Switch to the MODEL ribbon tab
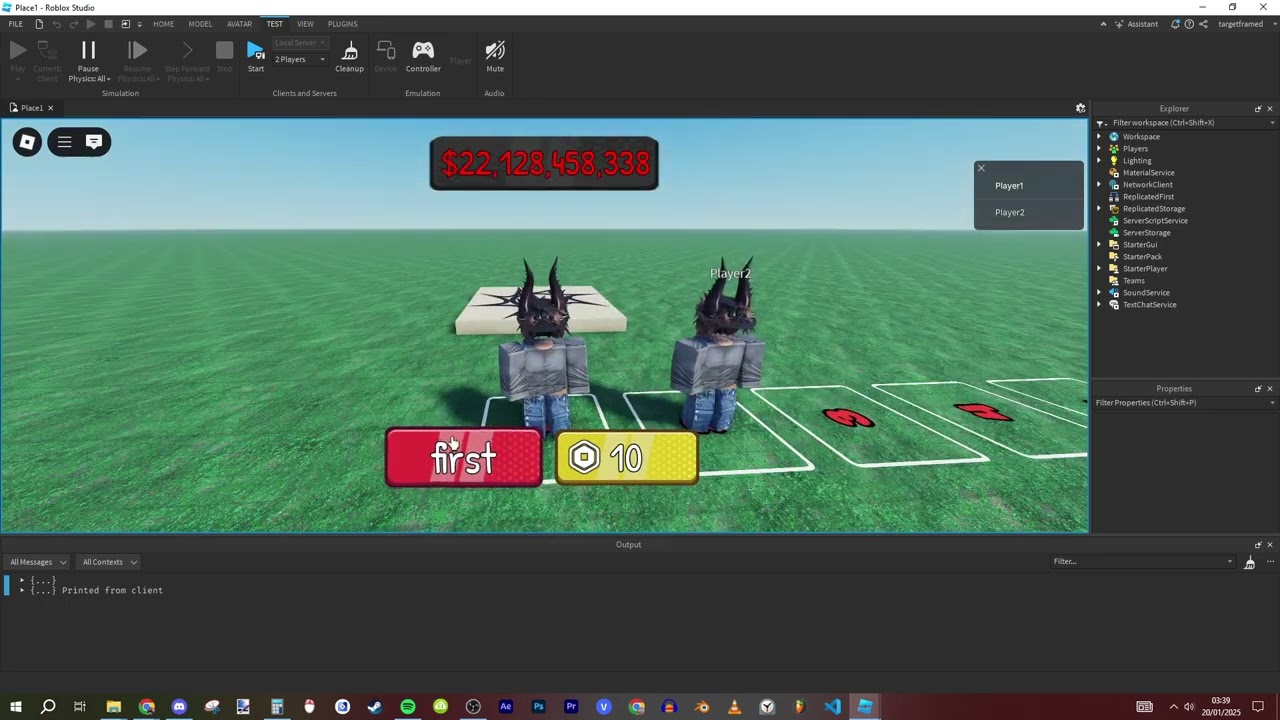This screenshot has width=1280, height=720. 200,24
